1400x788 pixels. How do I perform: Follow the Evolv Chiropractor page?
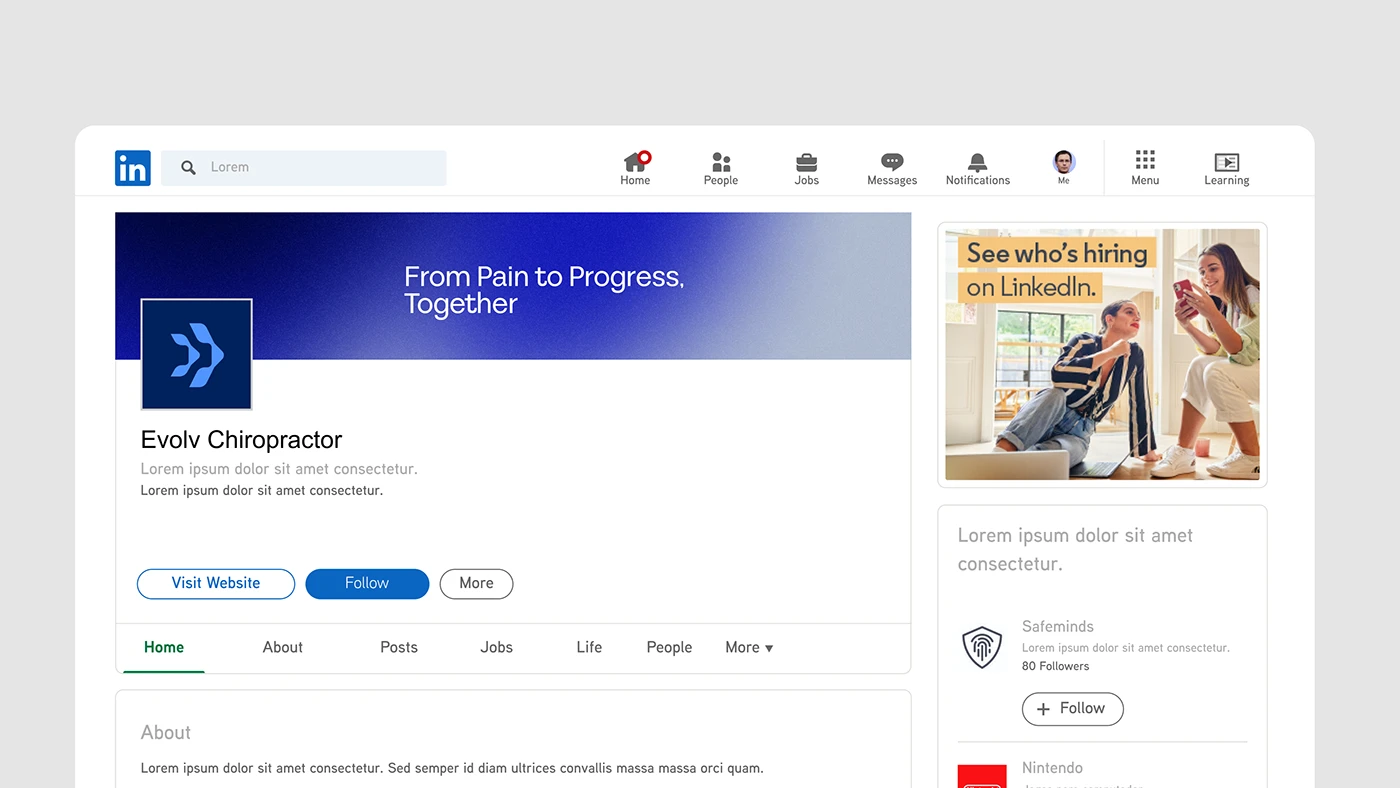367,584
